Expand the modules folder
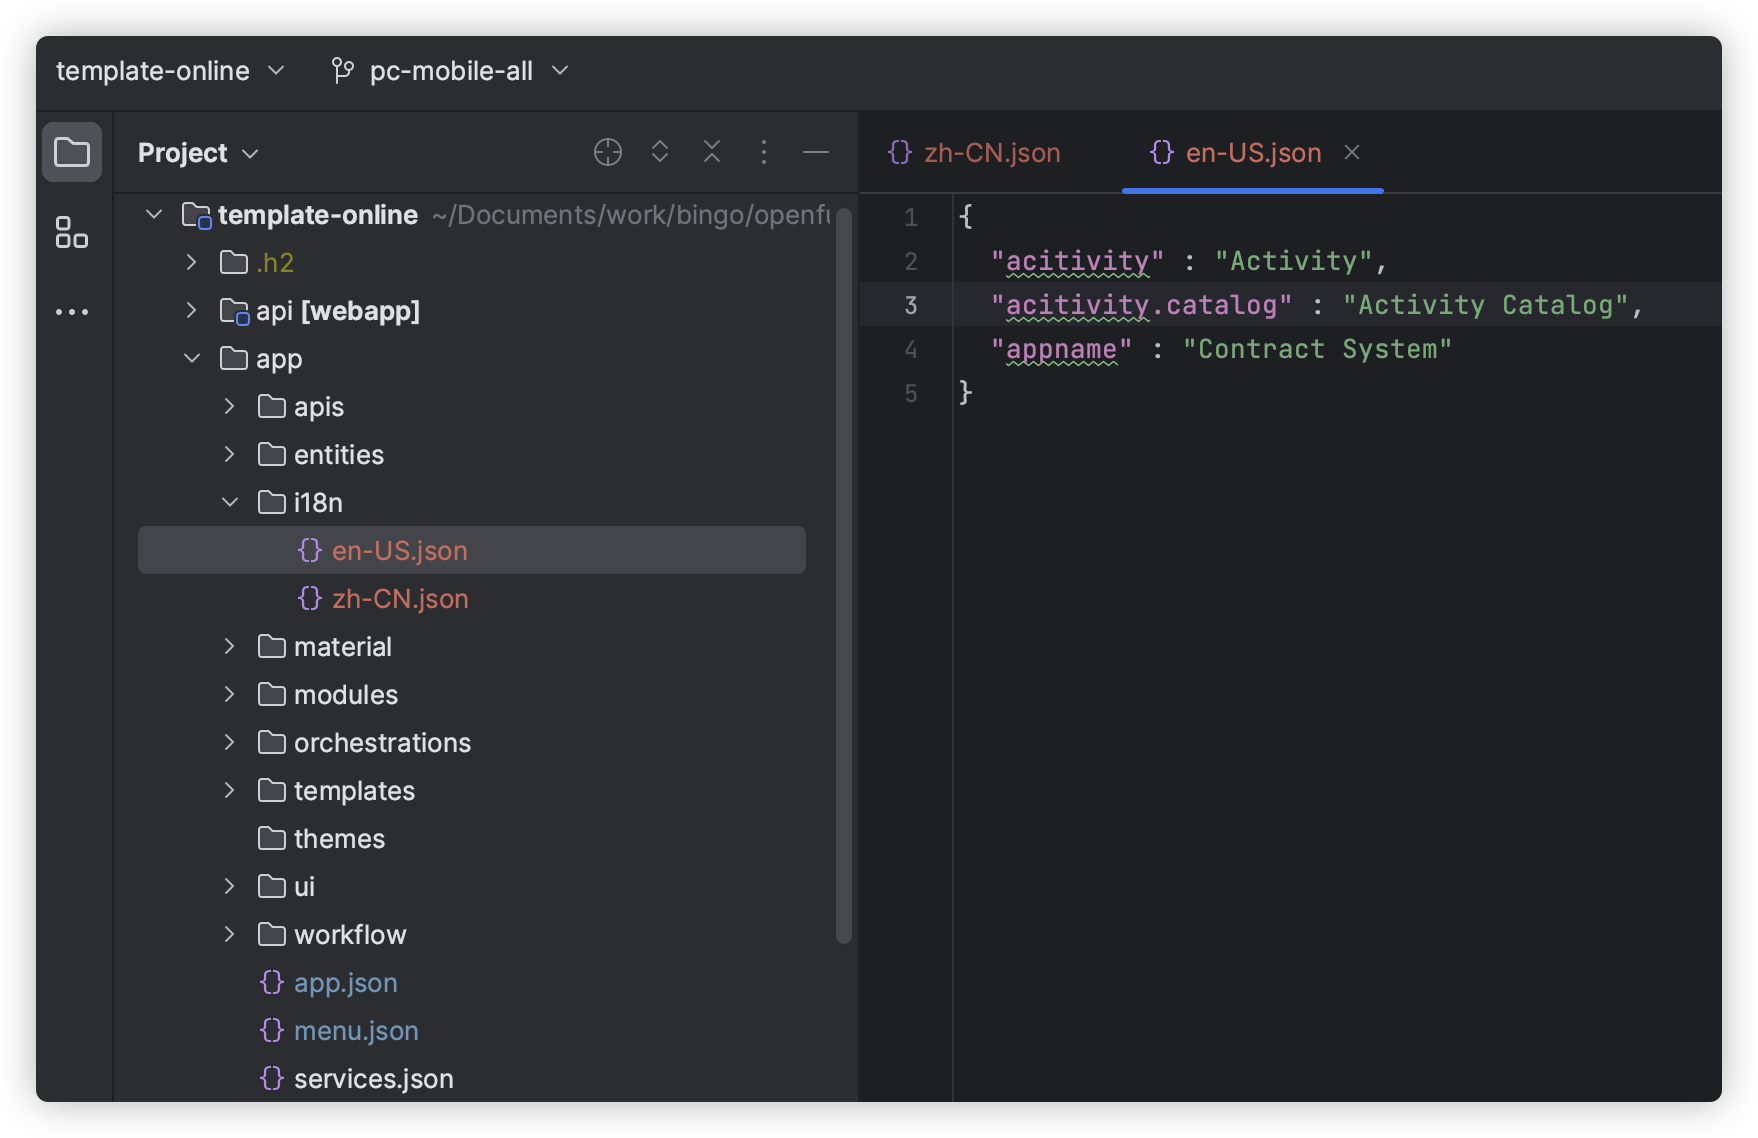 pos(230,694)
